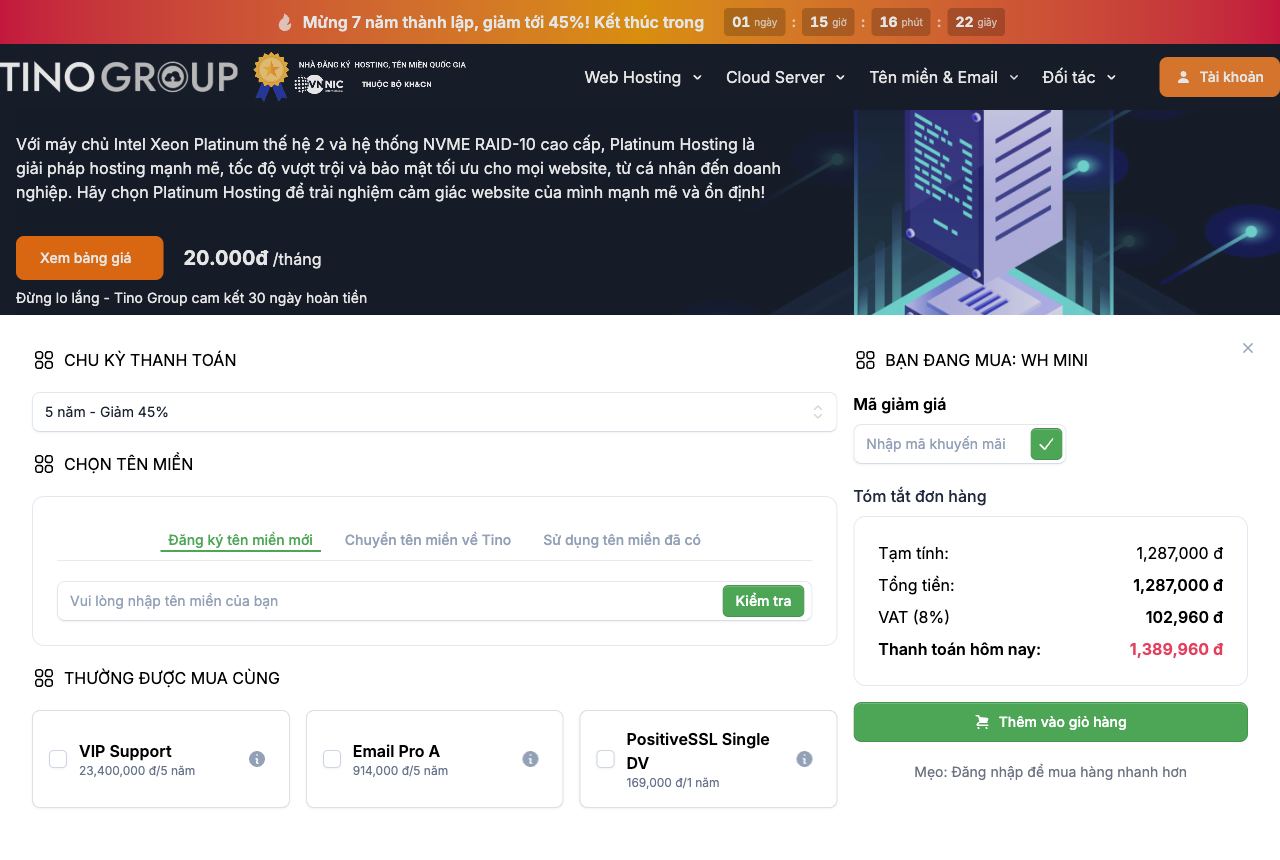Image resolution: width=1280 pixels, height=860 pixels.
Task: Click the 30 ngày hoàn tiền guarantee text
Action: tap(191, 298)
